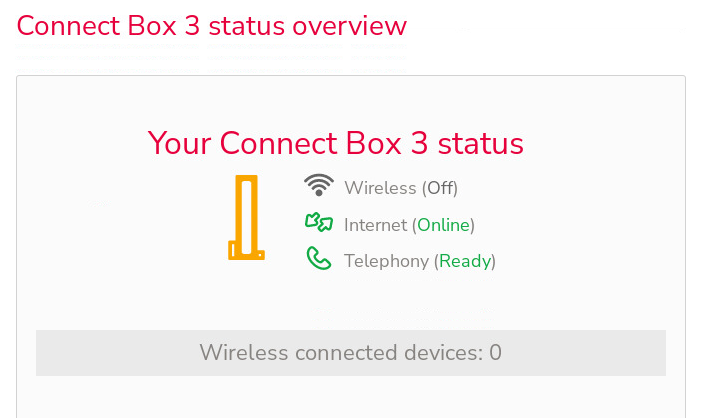Click the Wi-Fi wireless signal icon

(x=319, y=186)
